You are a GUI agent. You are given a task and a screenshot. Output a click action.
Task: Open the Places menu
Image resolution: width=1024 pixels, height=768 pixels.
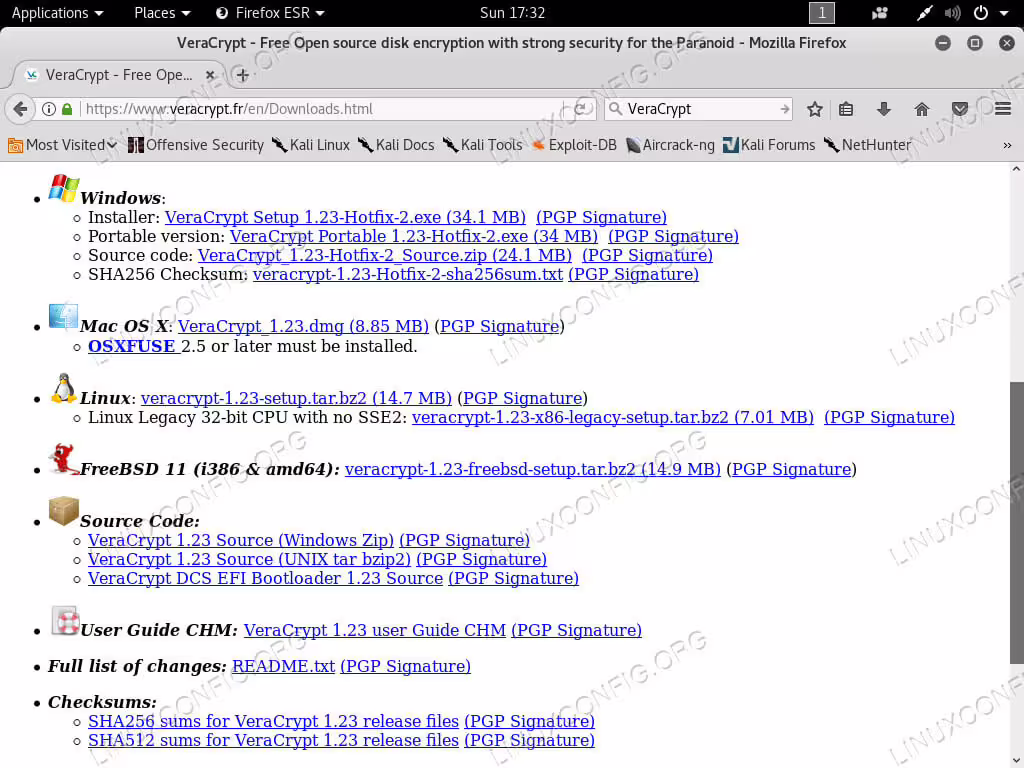tap(162, 13)
